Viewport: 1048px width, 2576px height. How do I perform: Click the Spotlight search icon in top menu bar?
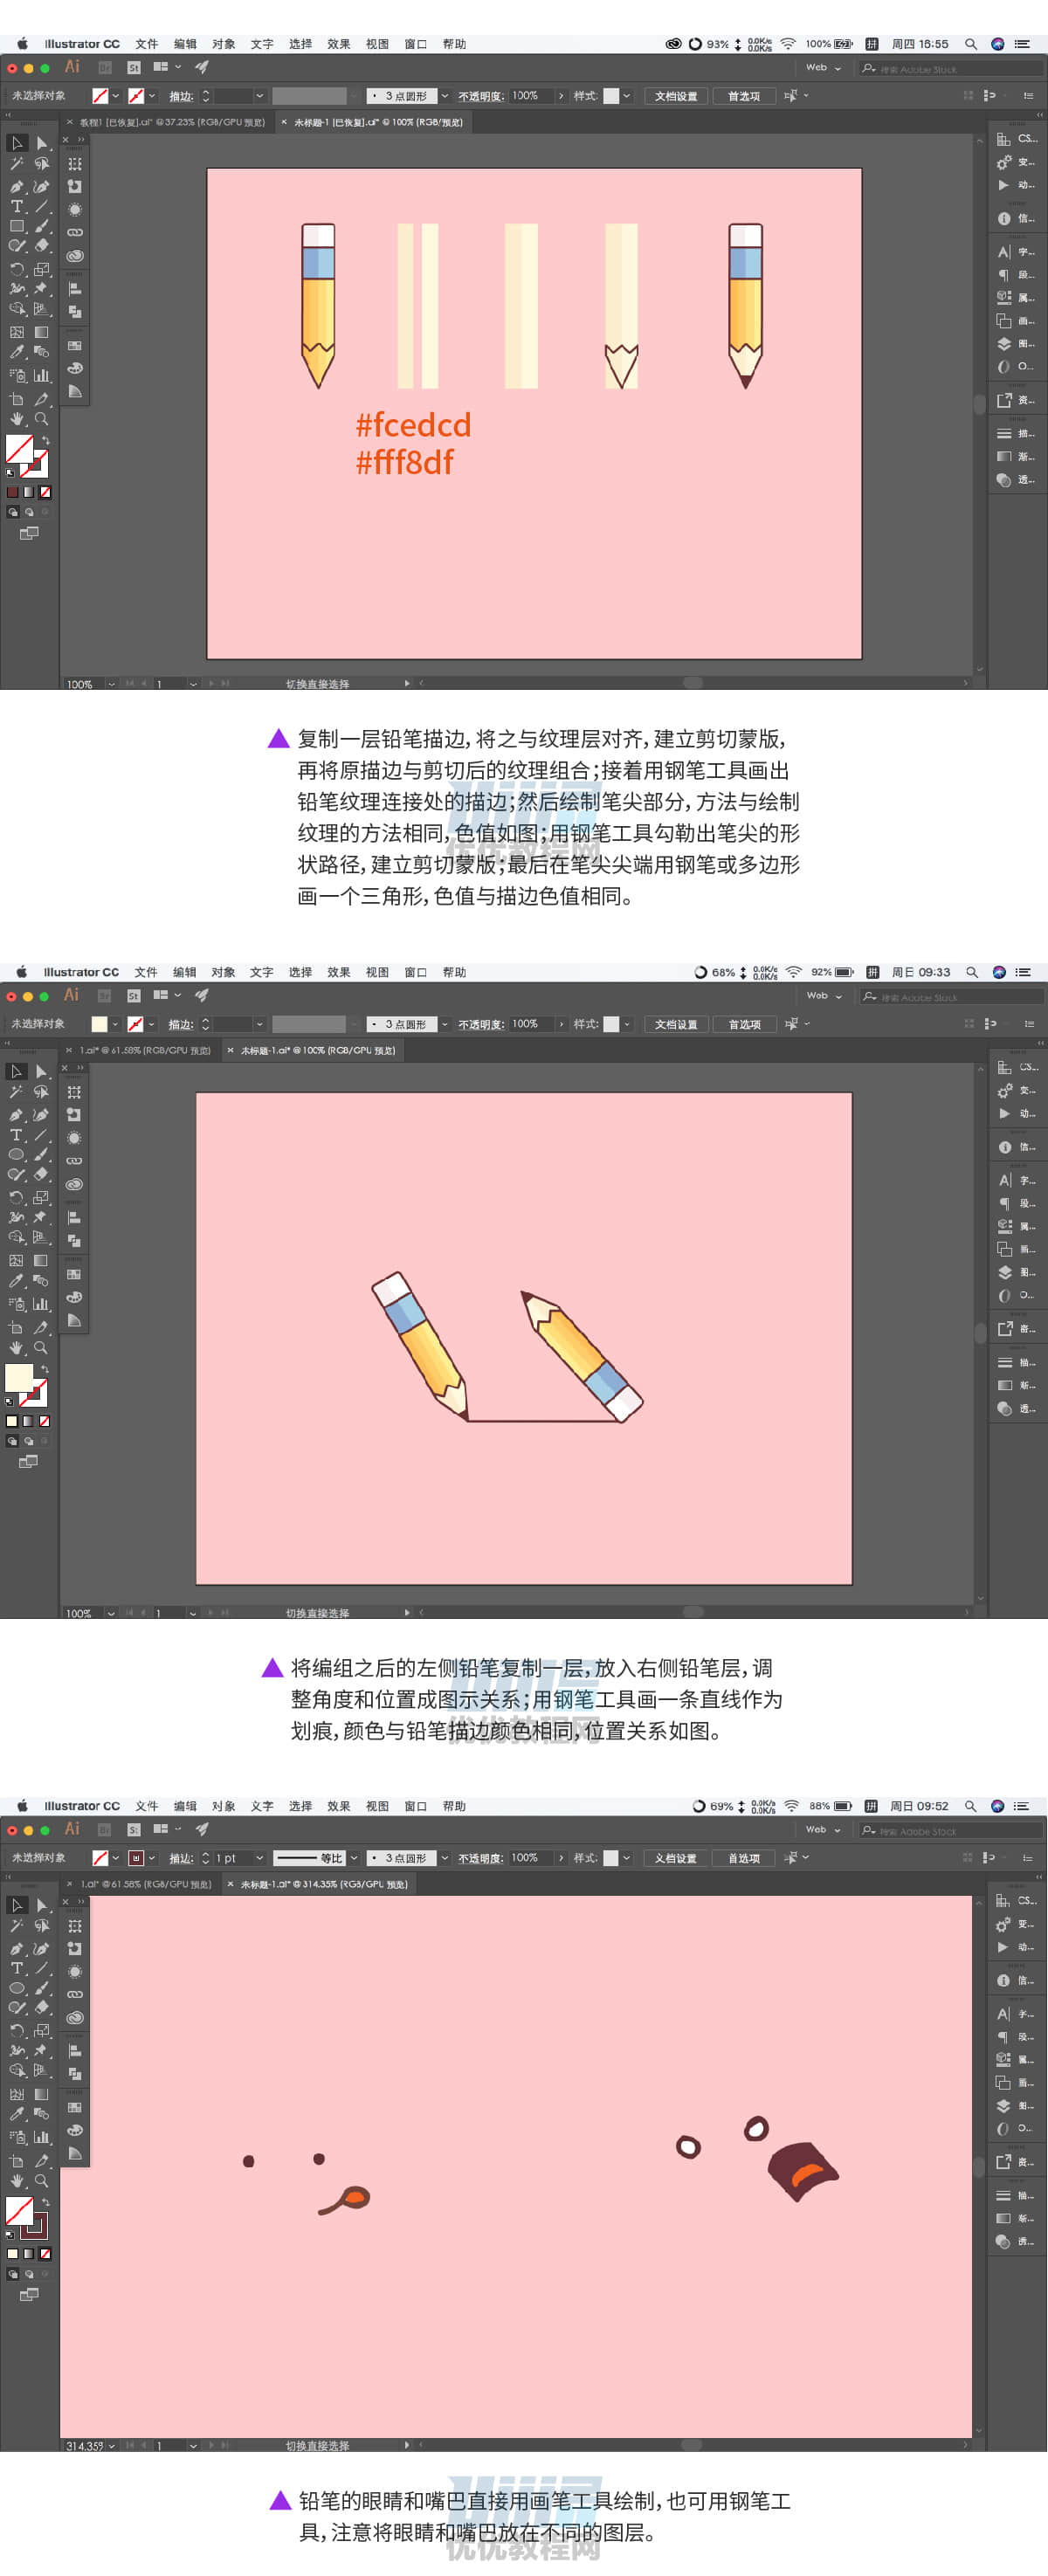tap(970, 44)
